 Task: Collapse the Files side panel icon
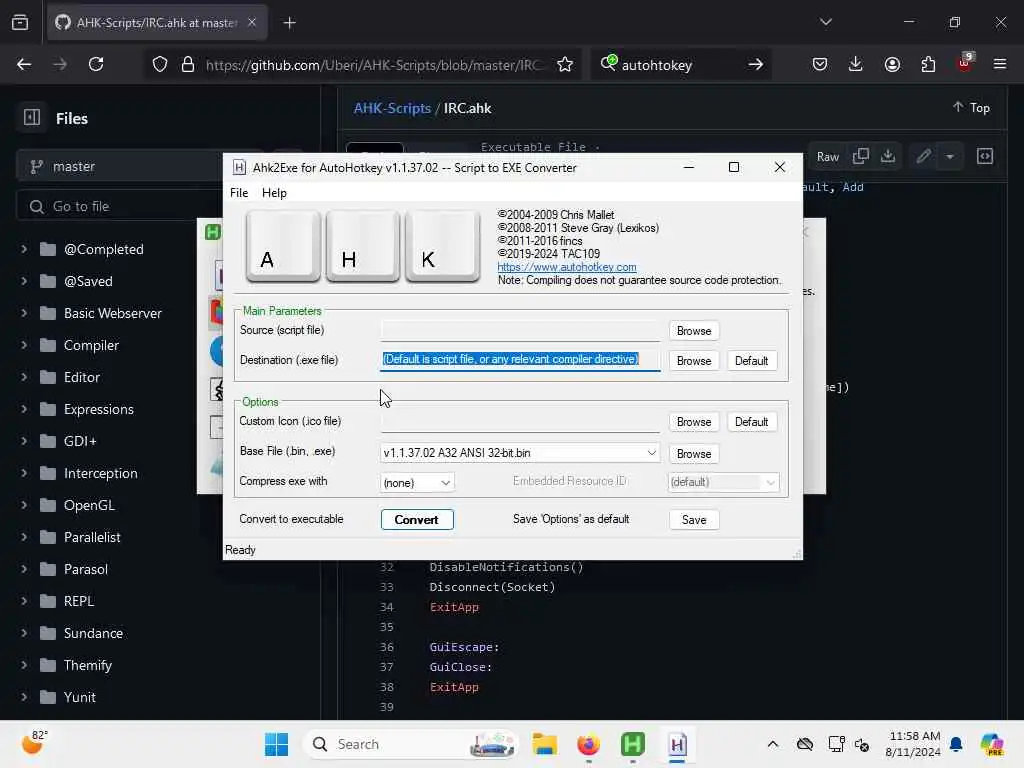click(x=31, y=118)
